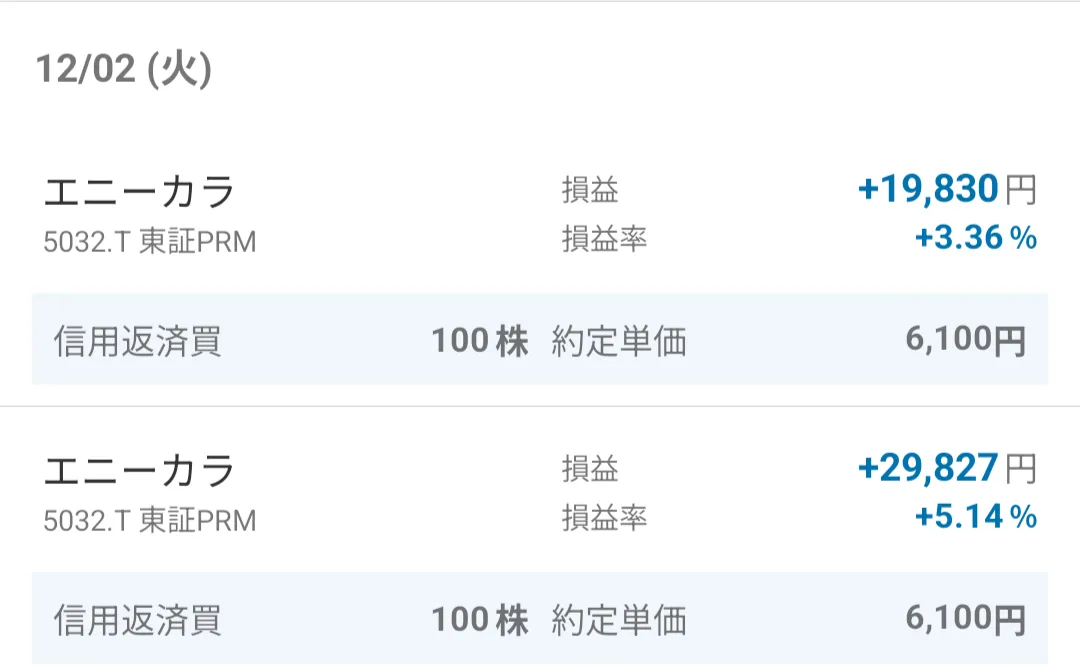Tap the +19,830円 profit amount
1080x668 pixels.
[946, 189]
